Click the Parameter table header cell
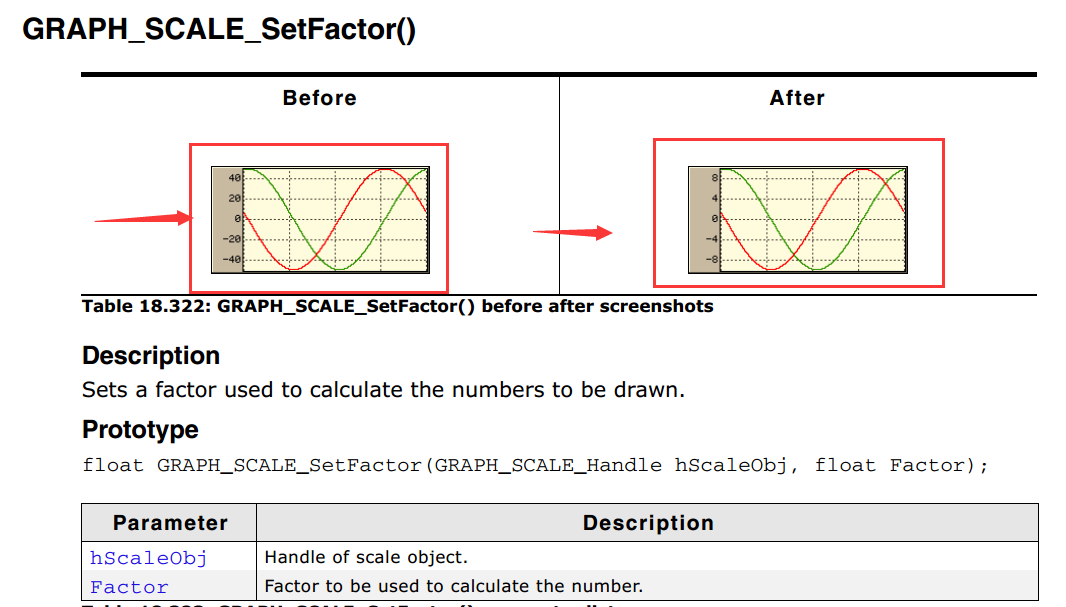This screenshot has height=607, width=1066. click(170, 523)
